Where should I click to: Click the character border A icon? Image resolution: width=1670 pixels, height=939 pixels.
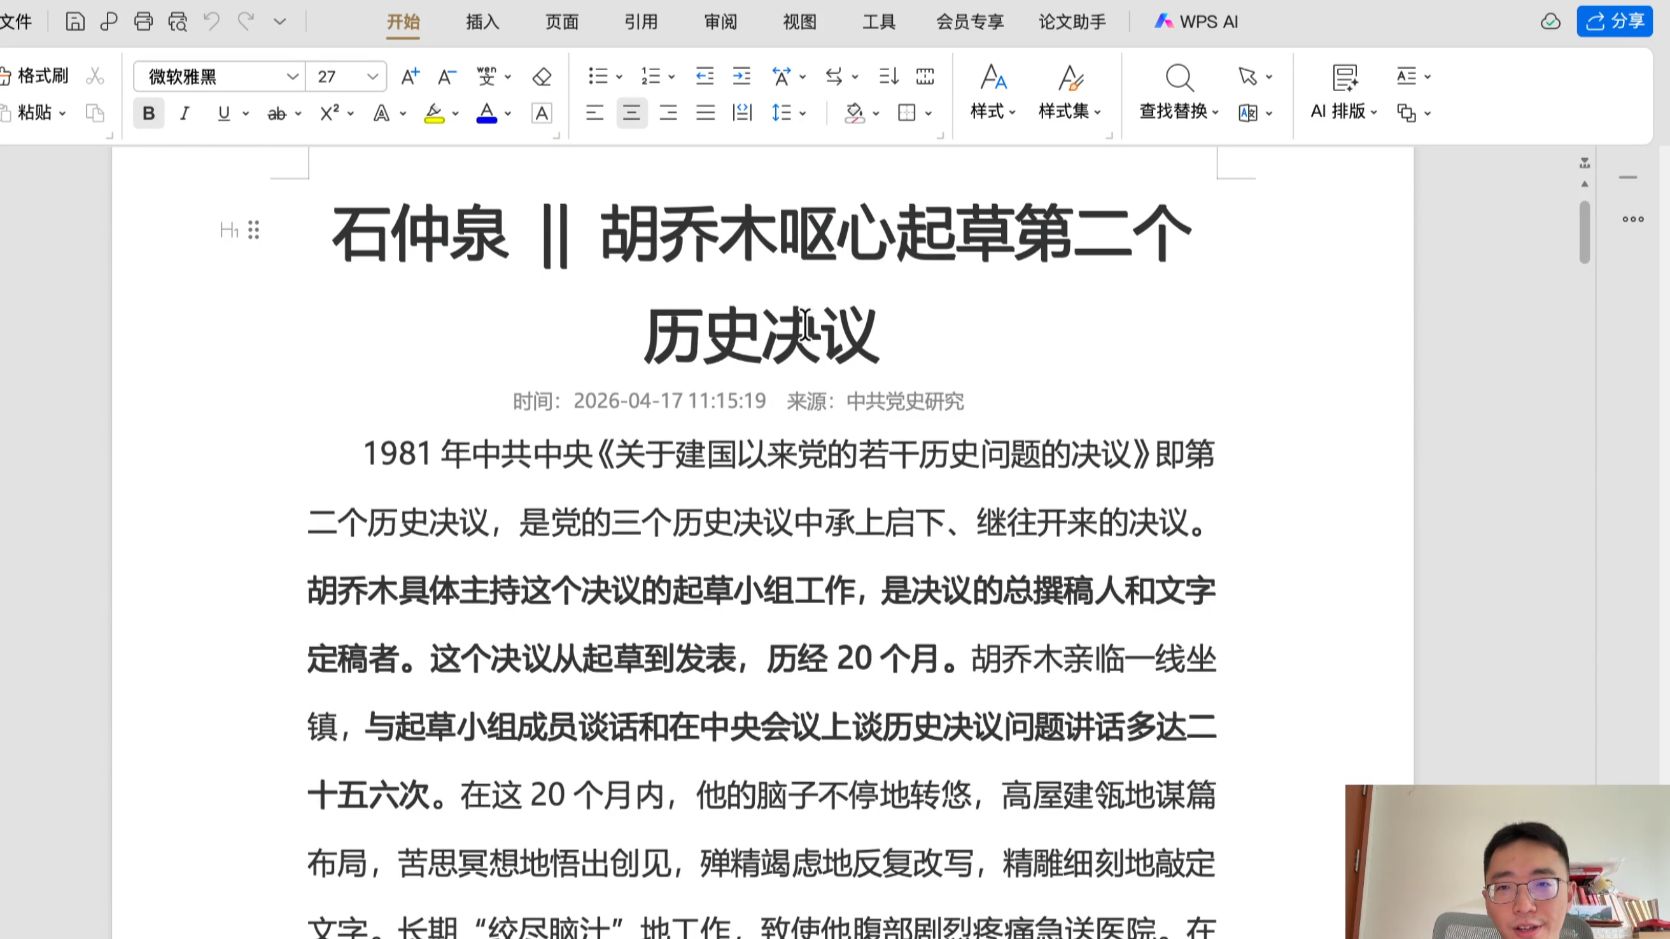coord(542,113)
